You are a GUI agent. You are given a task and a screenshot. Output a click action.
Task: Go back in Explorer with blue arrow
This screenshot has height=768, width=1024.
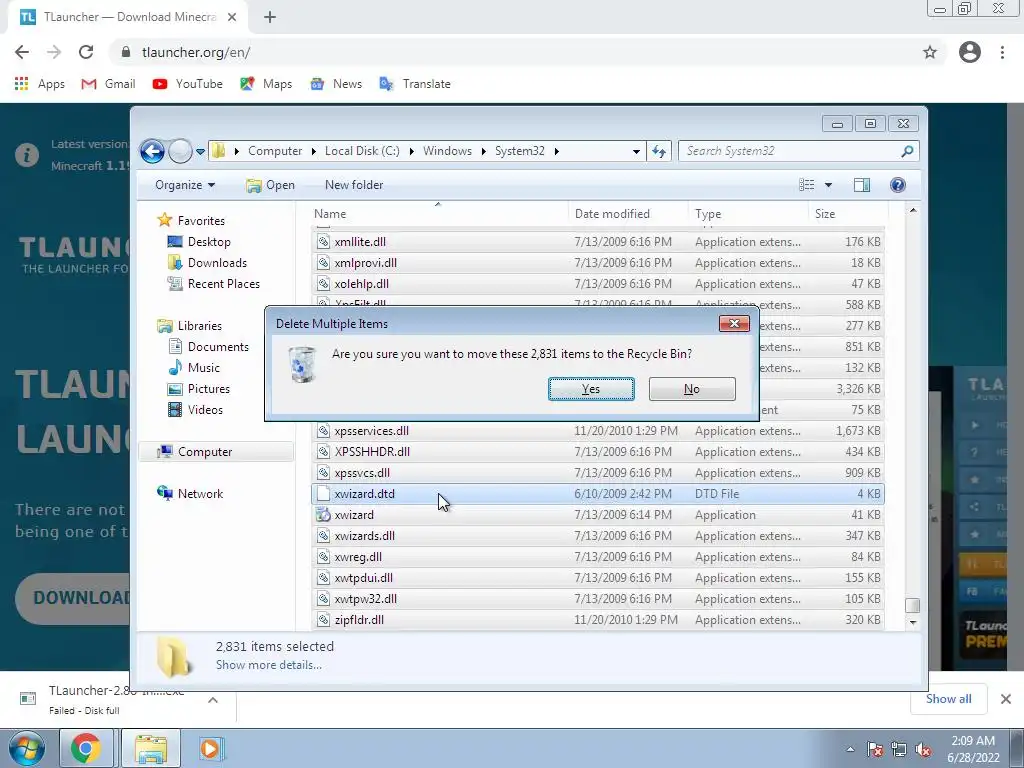(x=152, y=152)
